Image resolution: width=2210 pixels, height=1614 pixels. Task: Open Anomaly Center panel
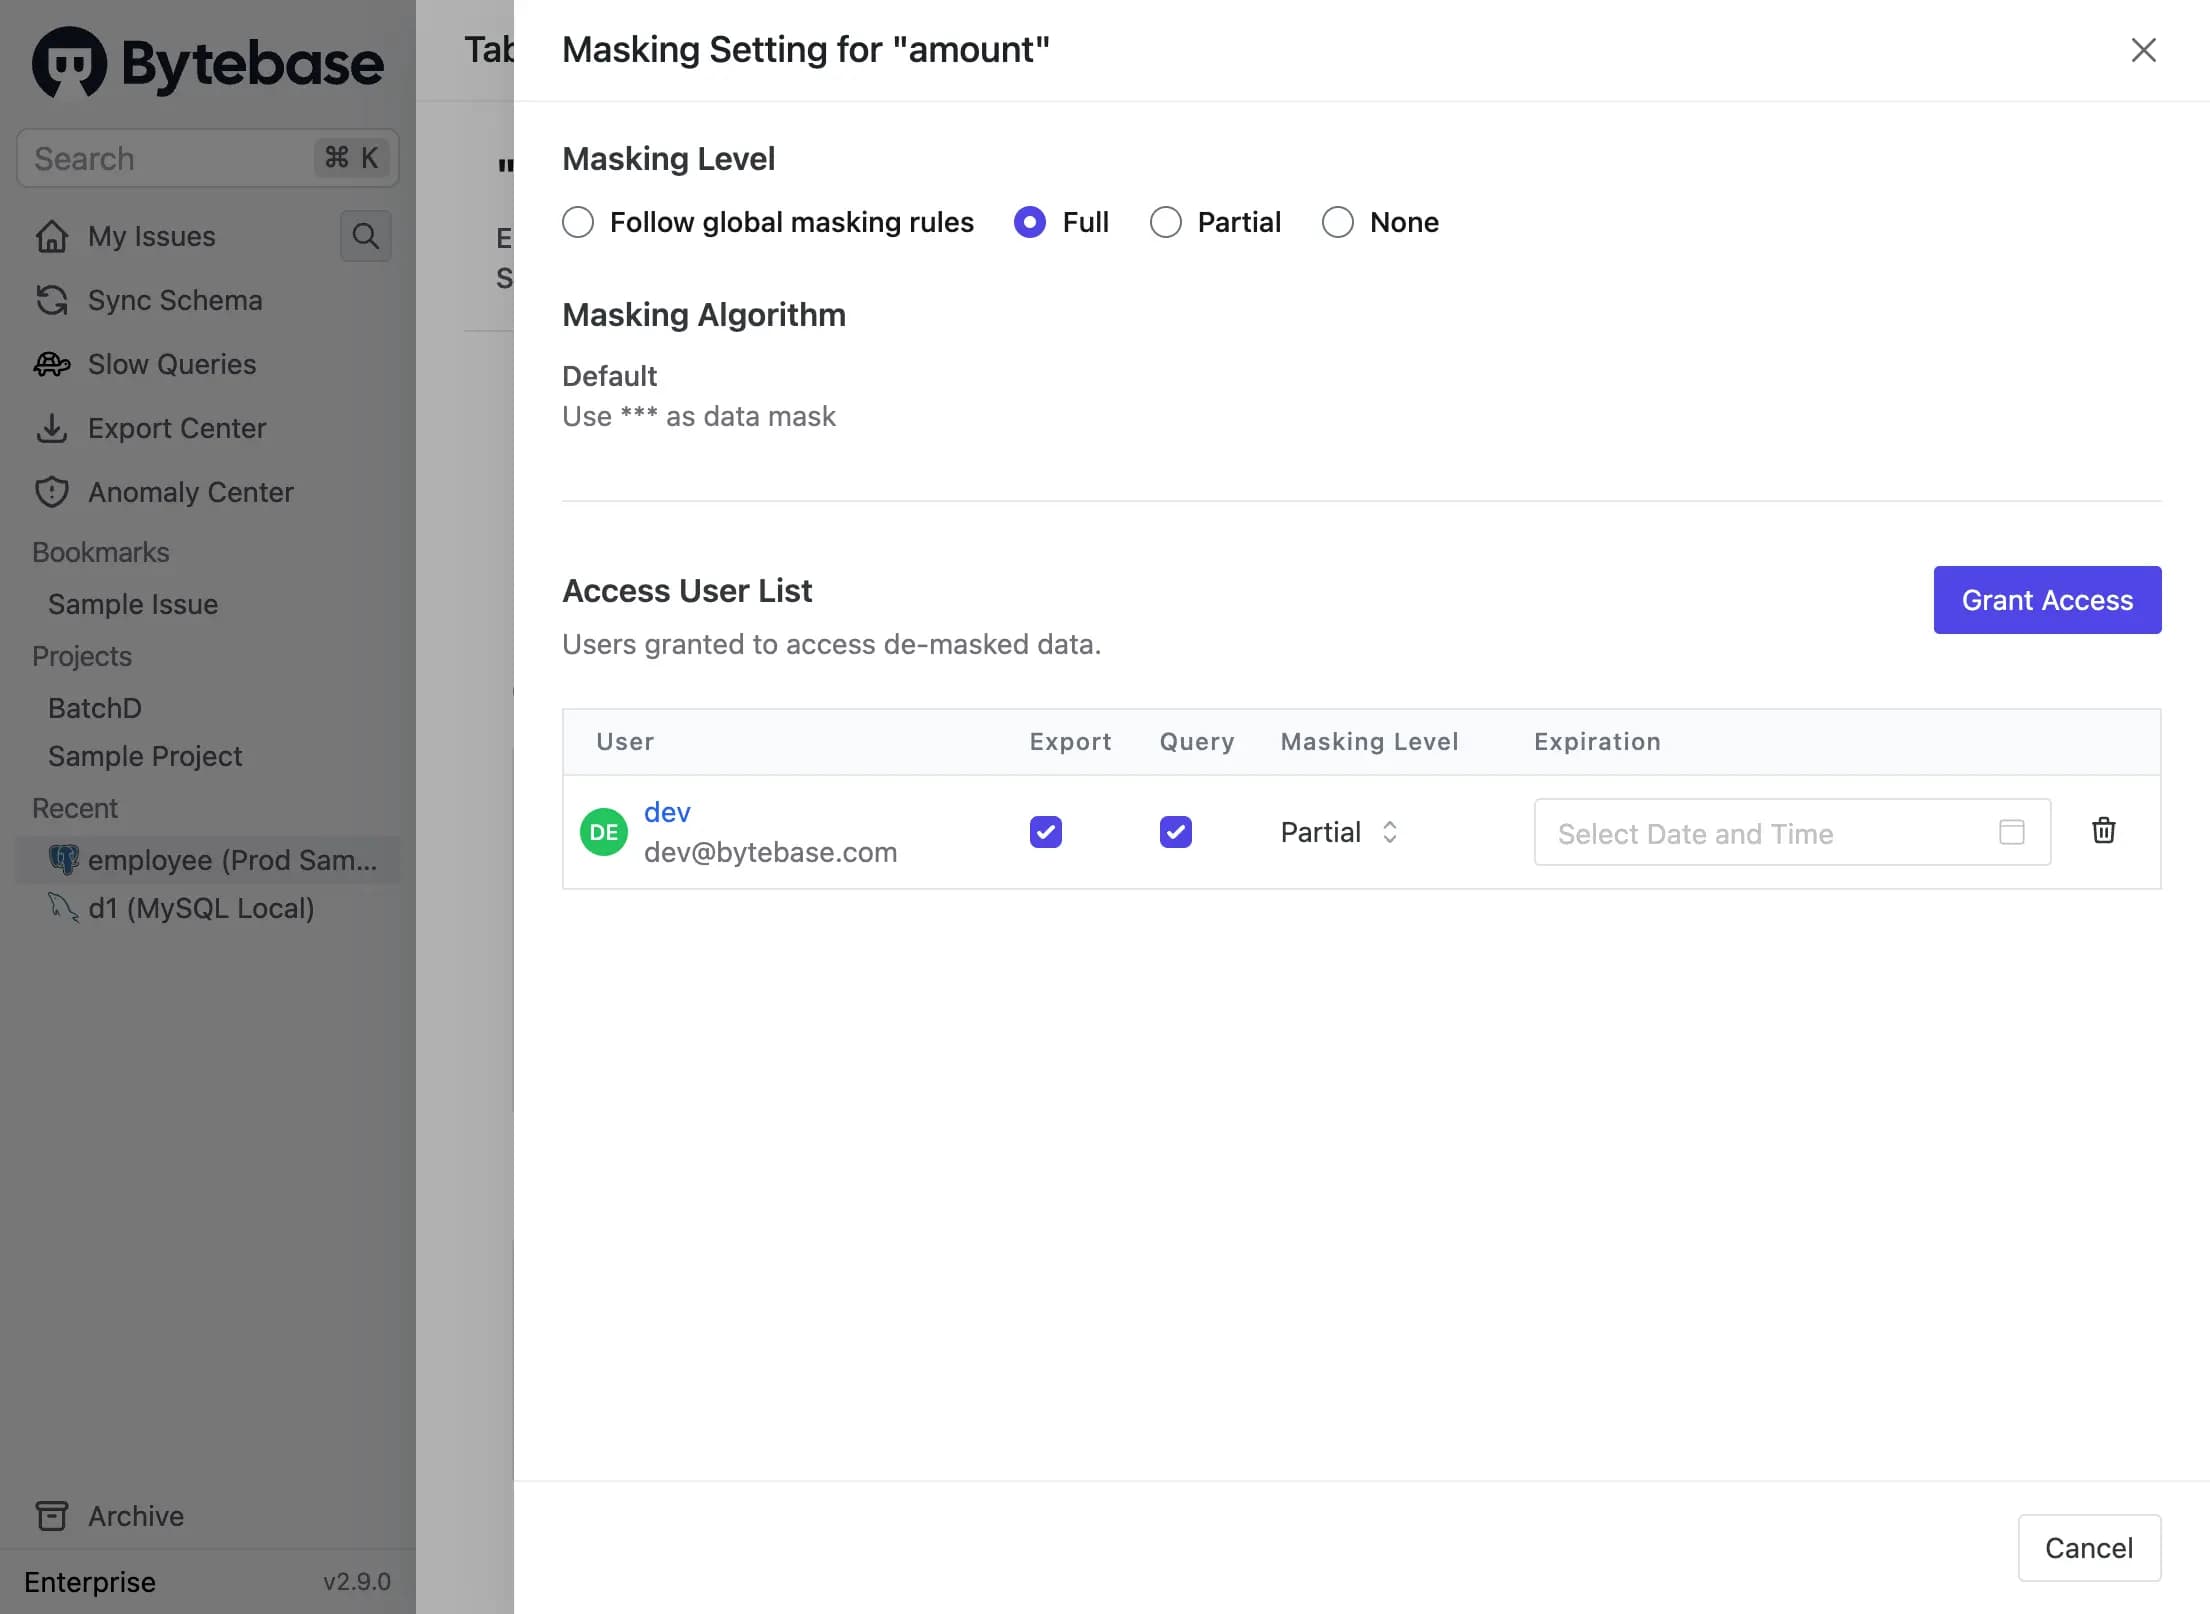pyautogui.click(x=190, y=491)
